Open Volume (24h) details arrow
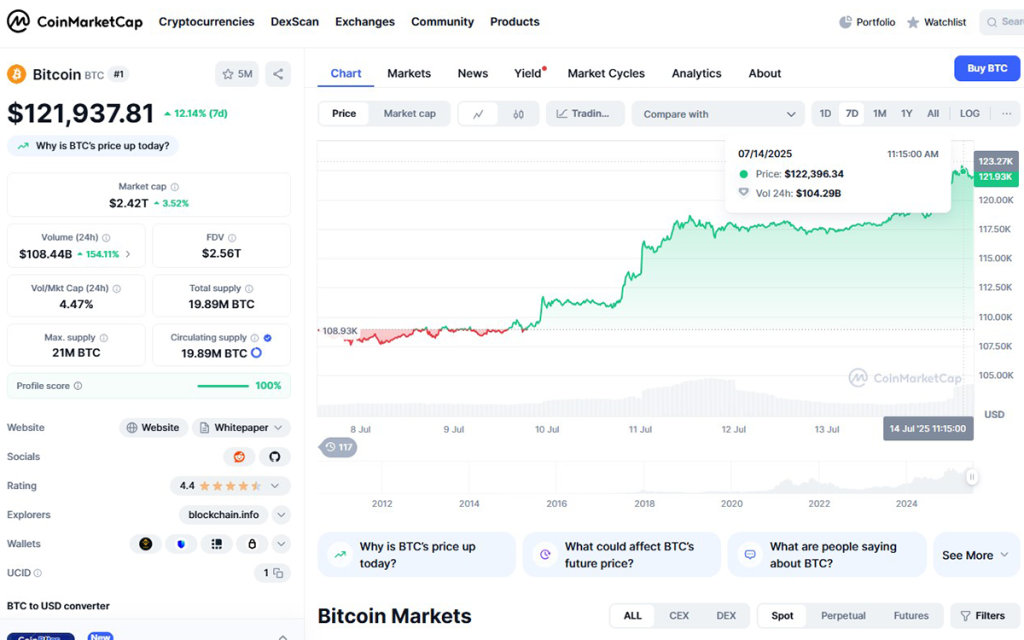This screenshot has height=640, width=1024. tap(128, 254)
